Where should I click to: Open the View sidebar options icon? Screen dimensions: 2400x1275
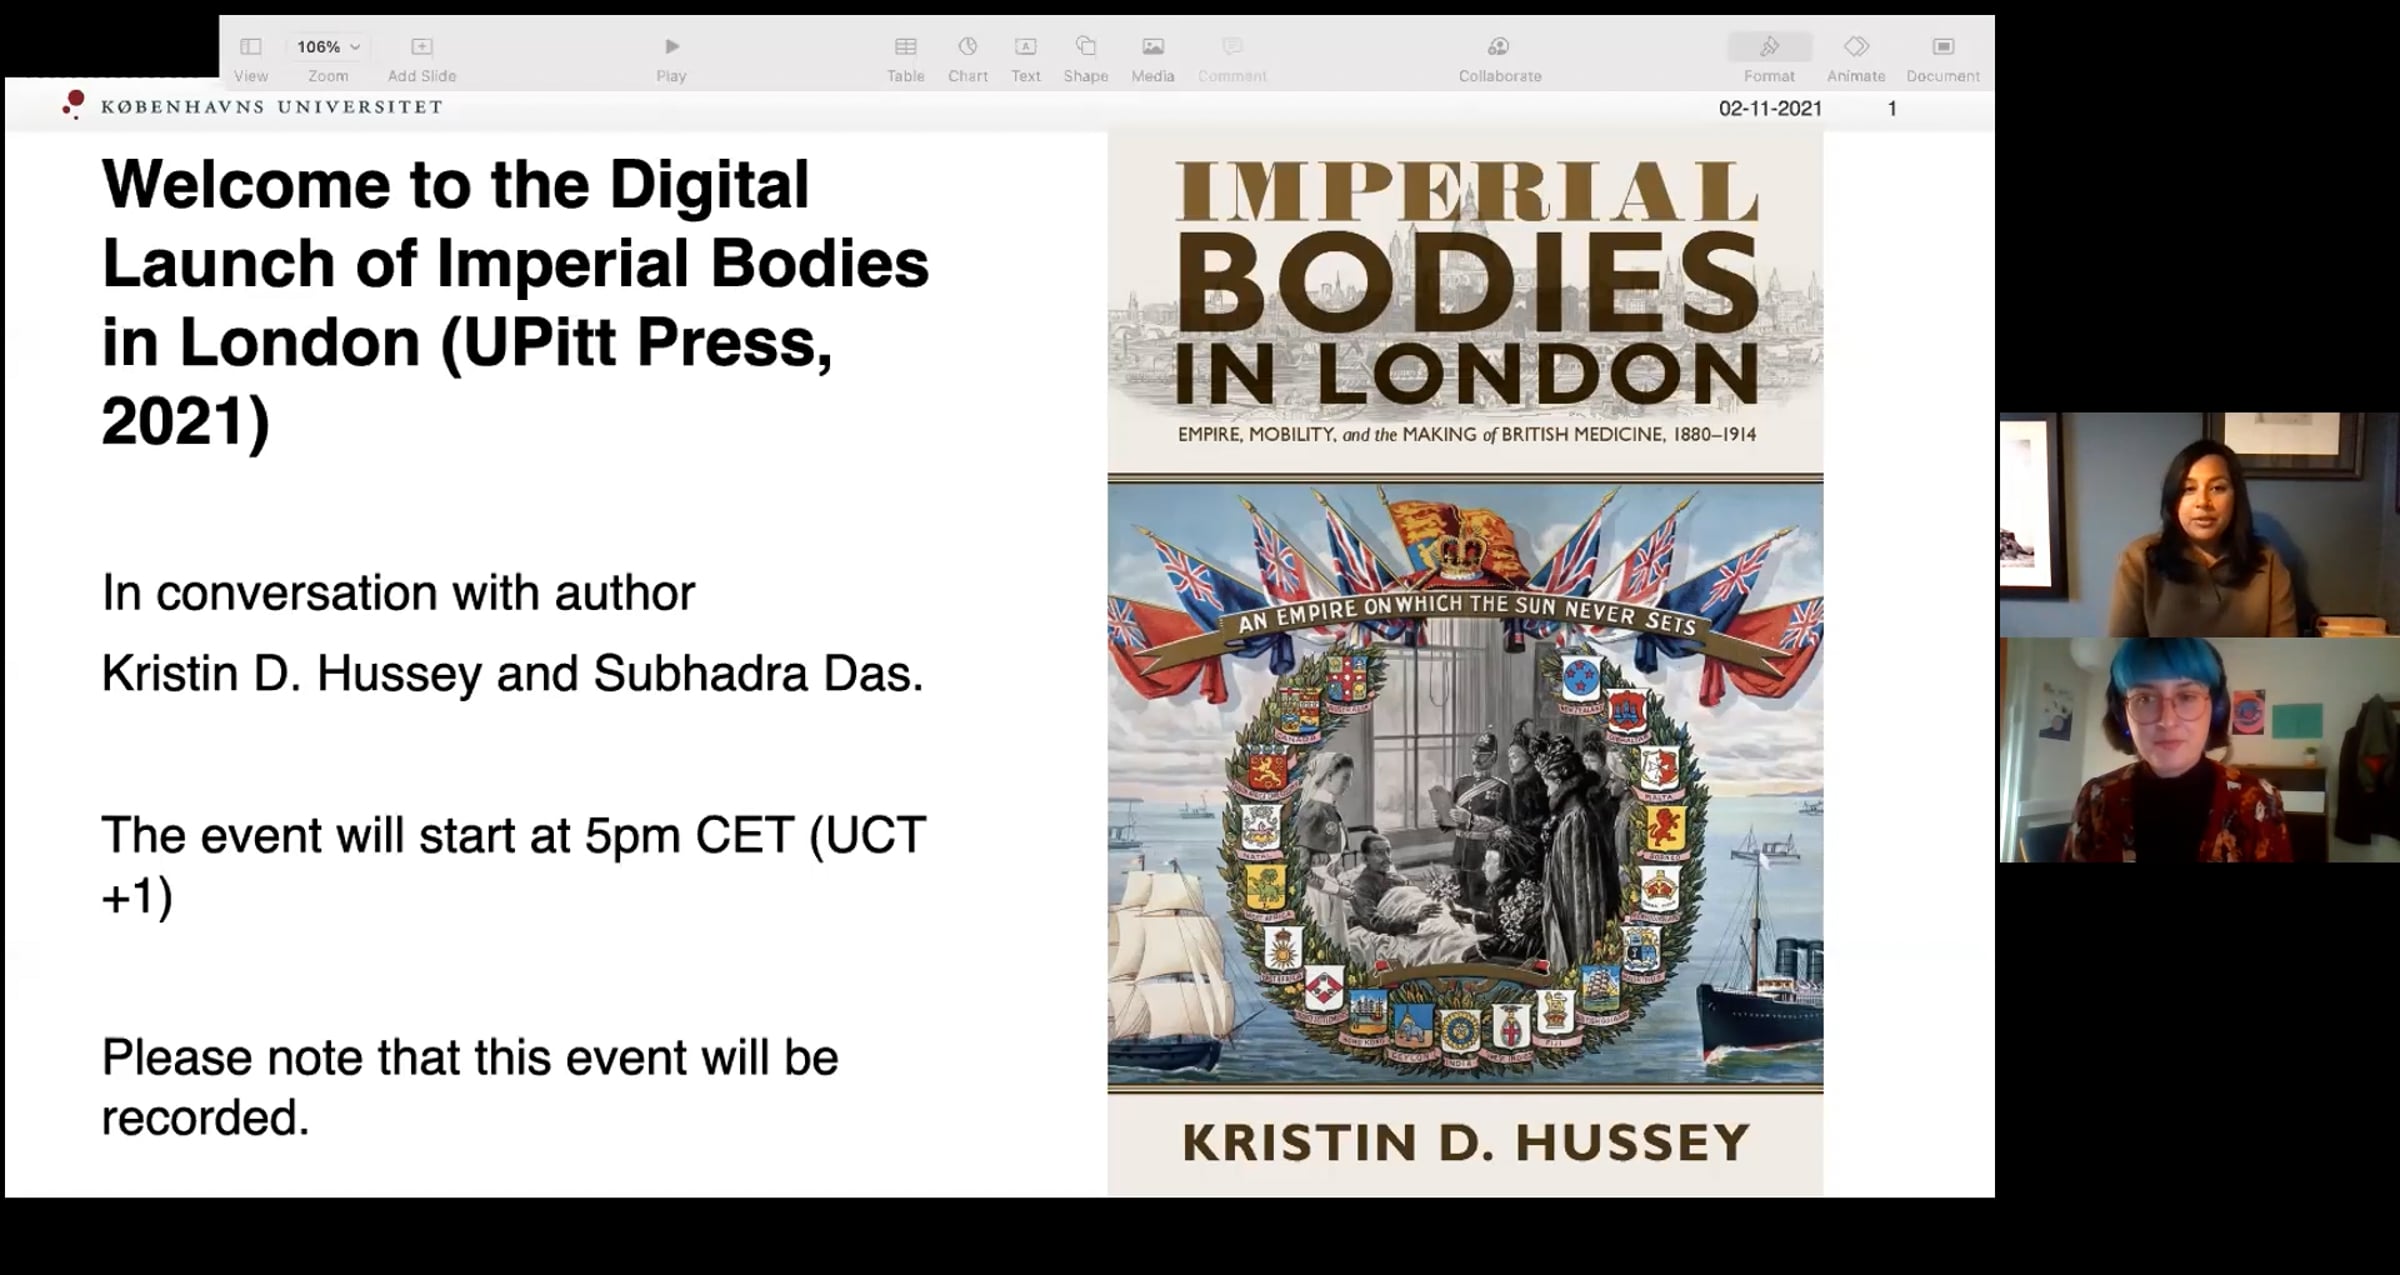pyautogui.click(x=250, y=47)
